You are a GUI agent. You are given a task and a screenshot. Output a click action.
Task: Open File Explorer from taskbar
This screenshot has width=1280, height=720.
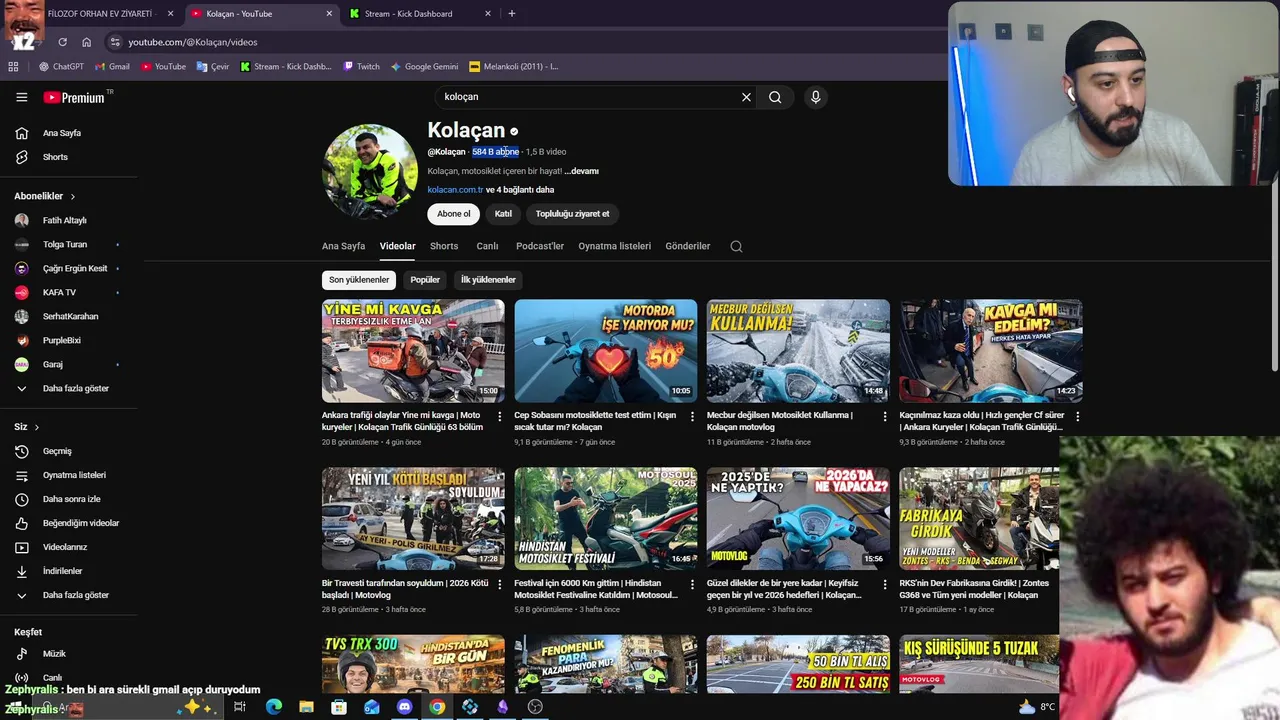(306, 707)
